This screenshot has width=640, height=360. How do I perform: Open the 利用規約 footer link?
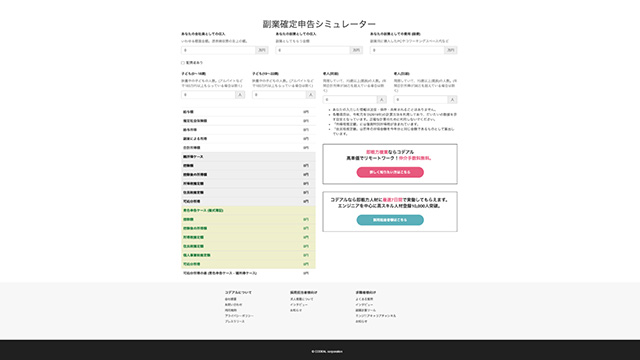(x=231, y=310)
